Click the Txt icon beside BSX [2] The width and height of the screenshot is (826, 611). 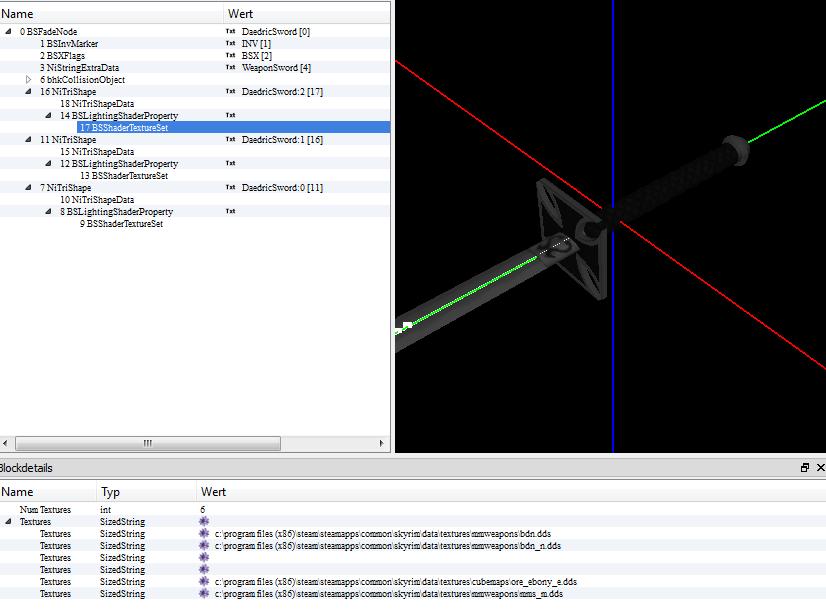pyautogui.click(x=230, y=56)
